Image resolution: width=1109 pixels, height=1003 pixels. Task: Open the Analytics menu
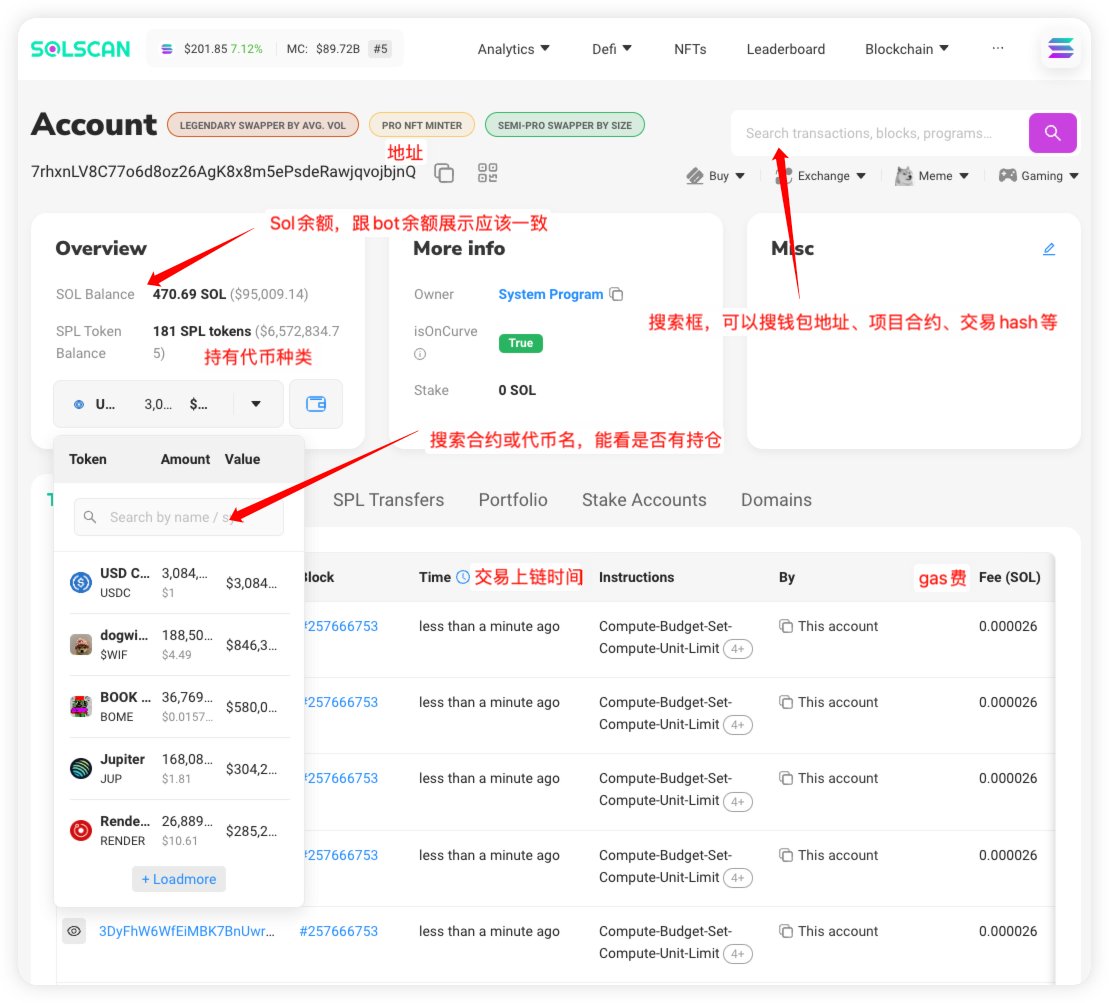pyautogui.click(x=512, y=49)
